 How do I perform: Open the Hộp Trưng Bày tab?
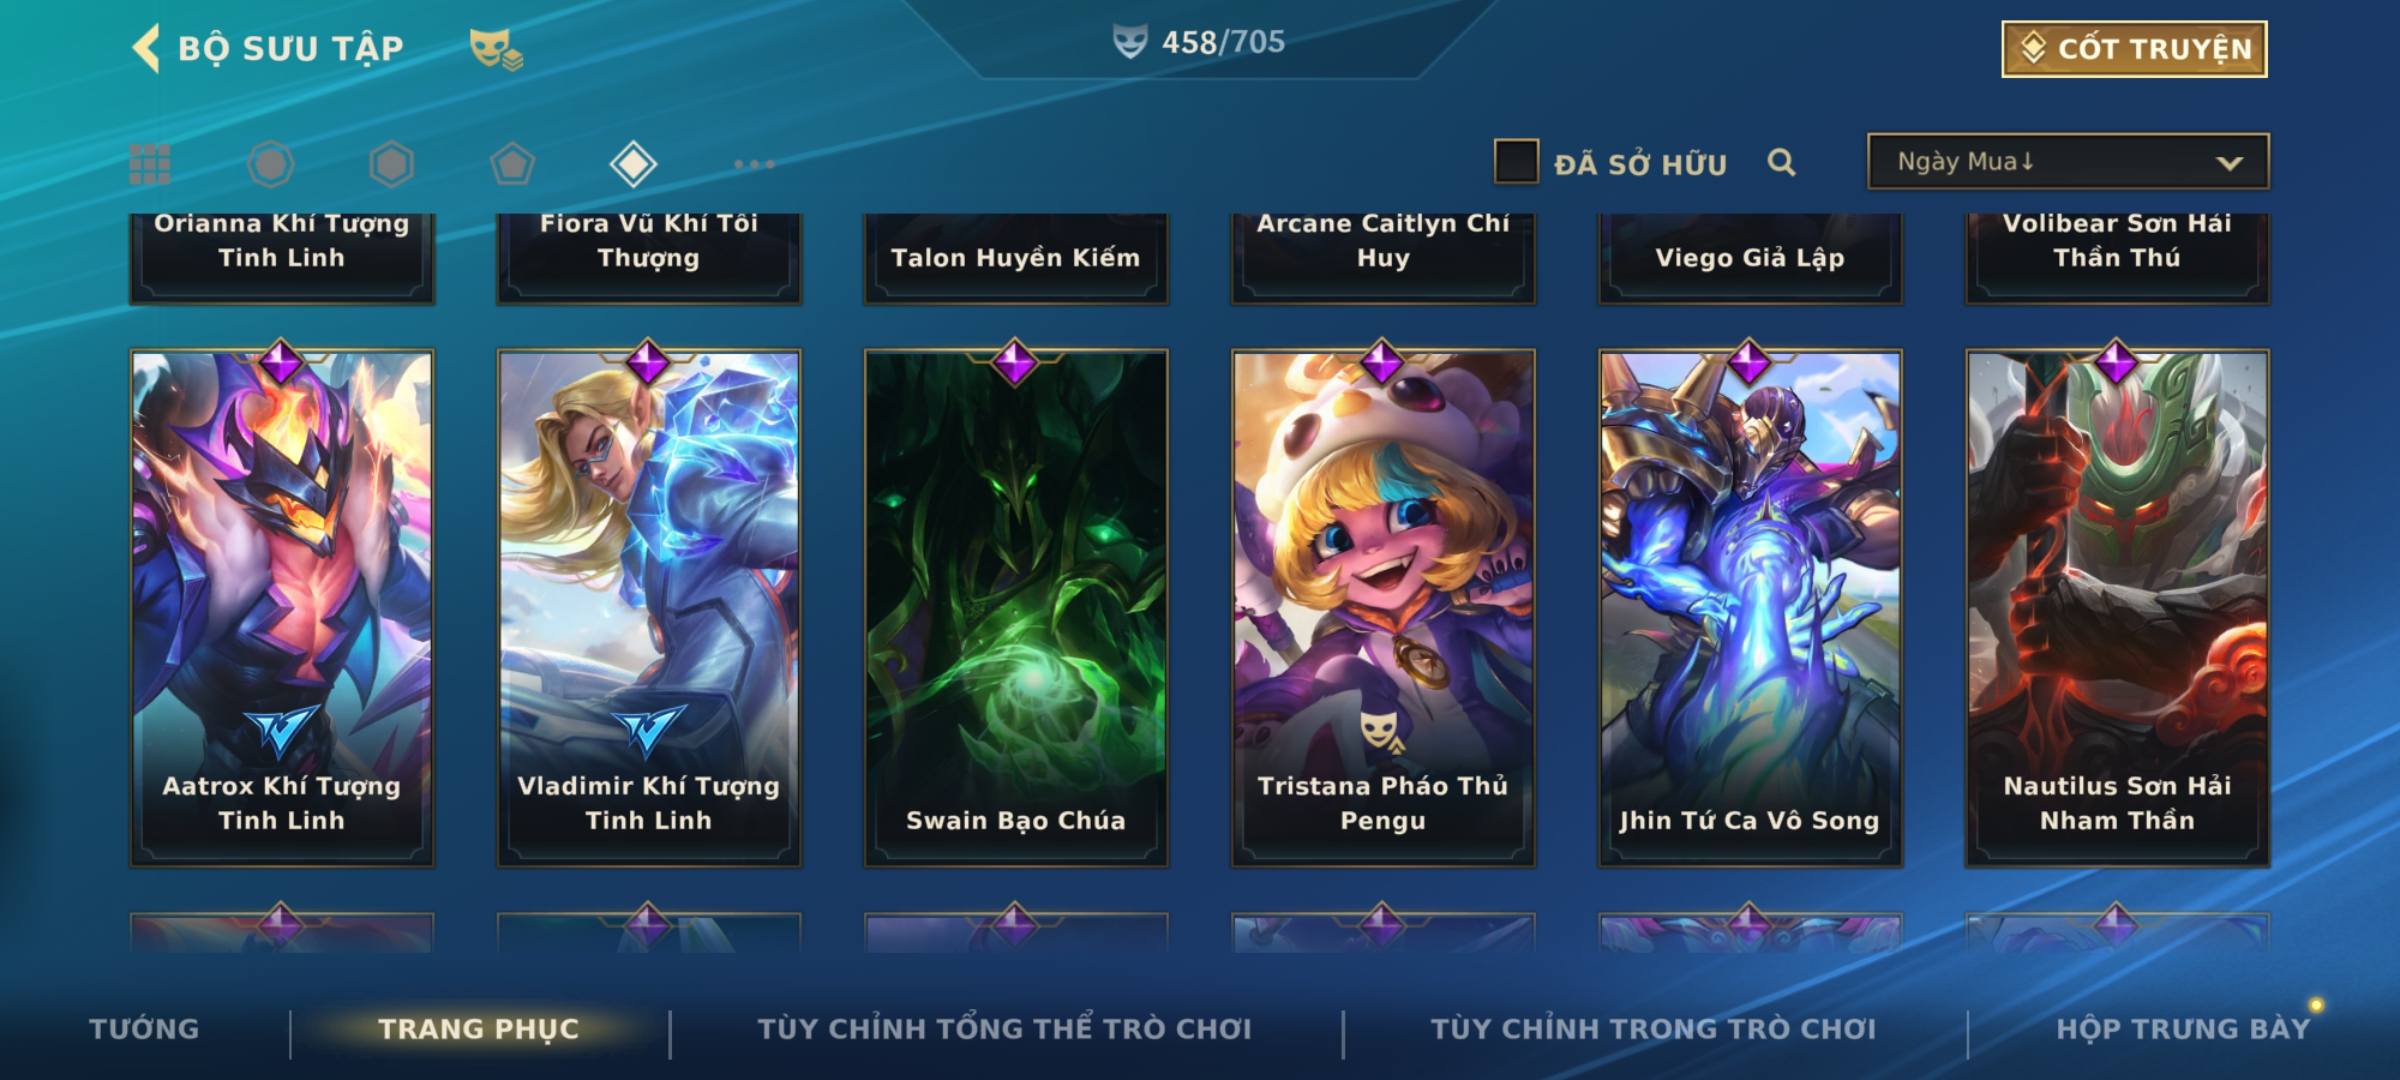(x=2183, y=1029)
